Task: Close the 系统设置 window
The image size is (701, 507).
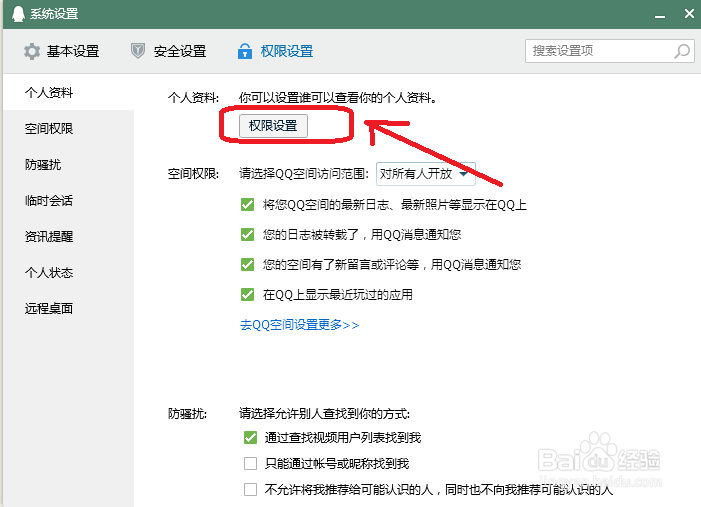Action: click(689, 13)
